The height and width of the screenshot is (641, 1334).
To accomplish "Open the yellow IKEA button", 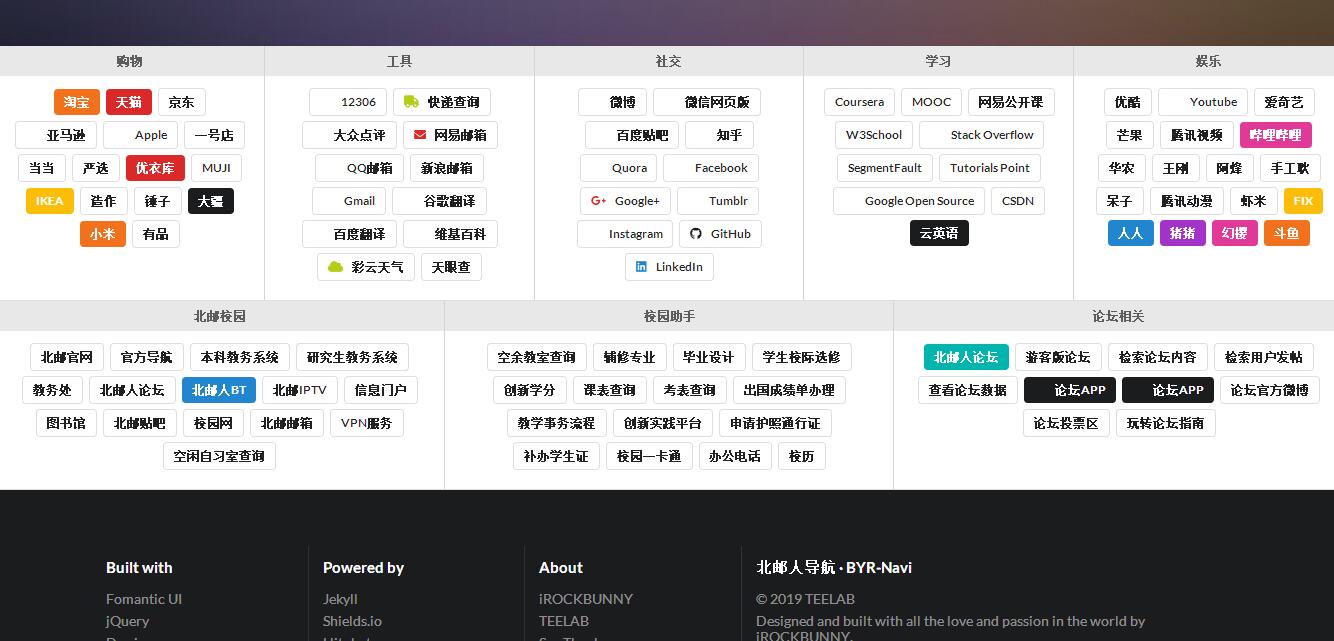I will click(x=50, y=201).
